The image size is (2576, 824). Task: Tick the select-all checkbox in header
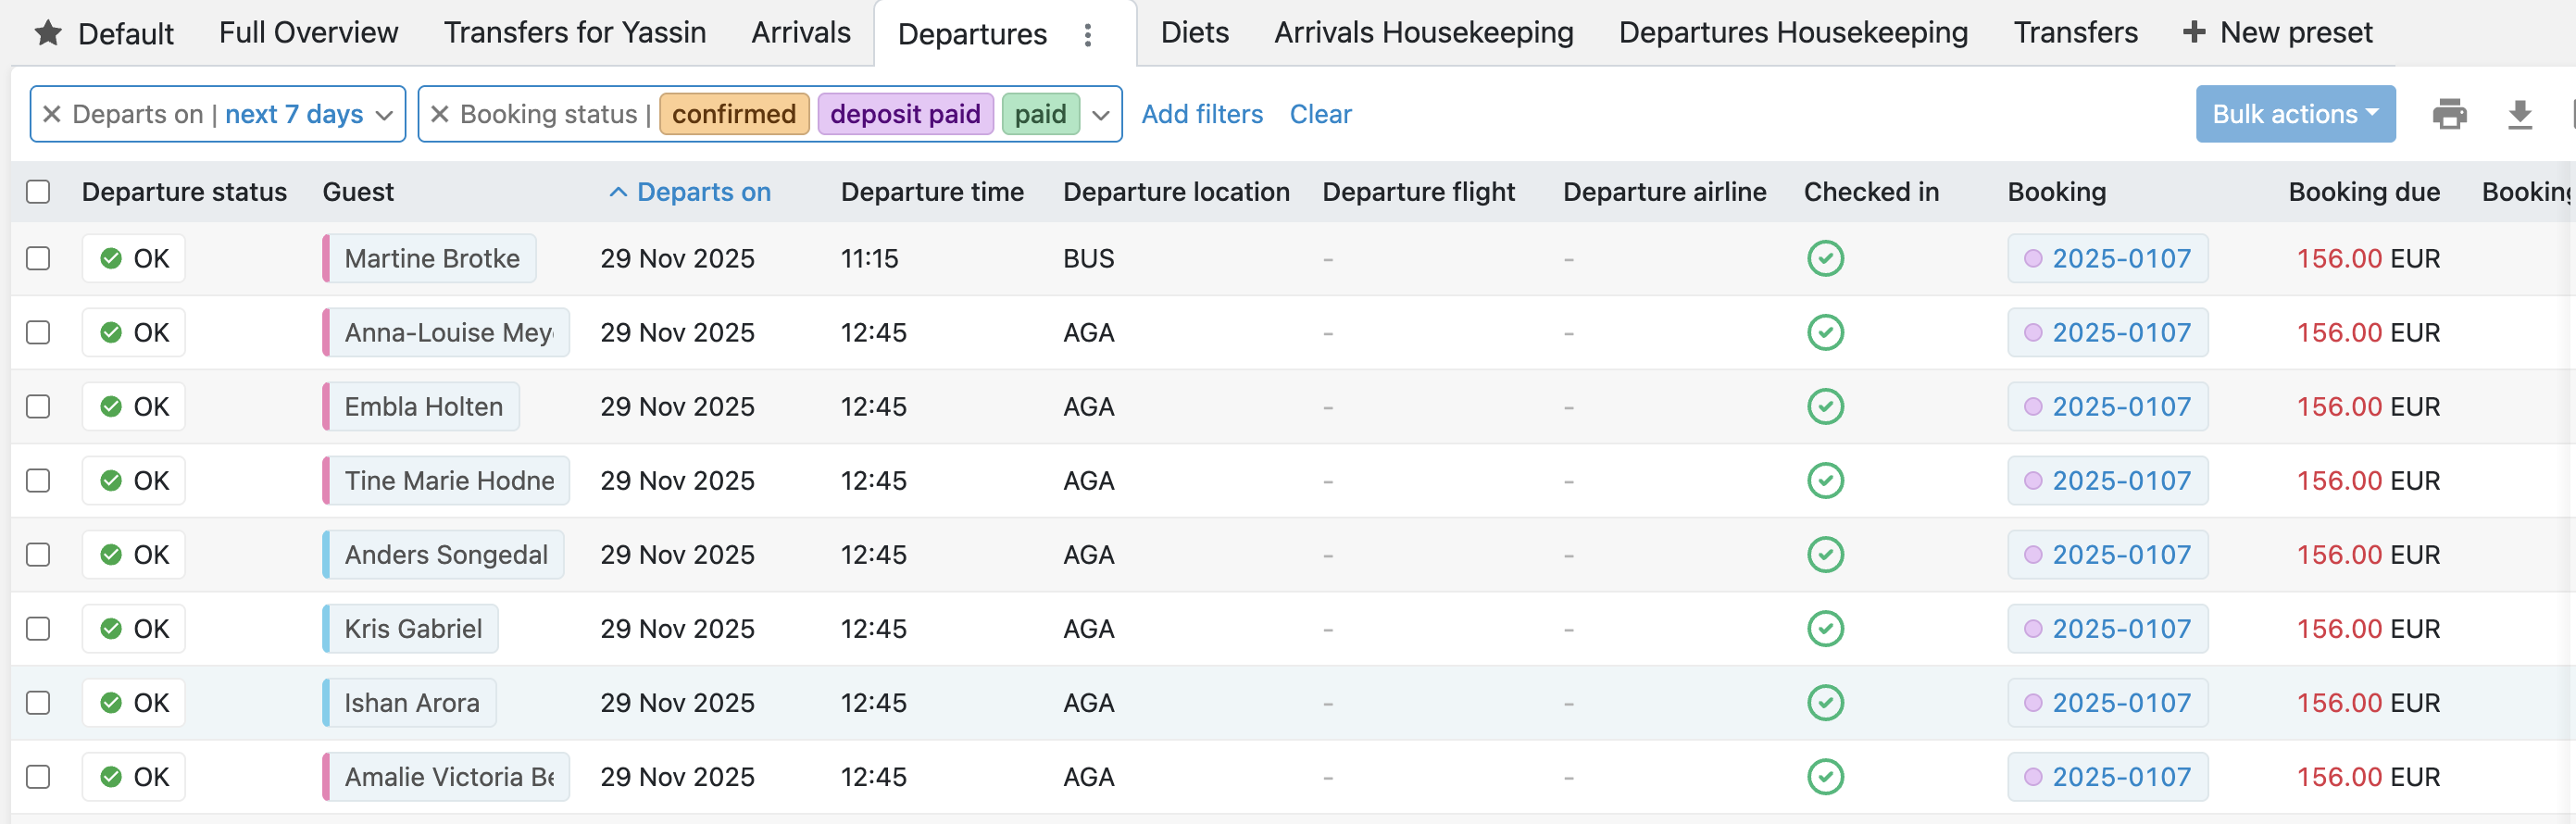pyautogui.click(x=38, y=191)
